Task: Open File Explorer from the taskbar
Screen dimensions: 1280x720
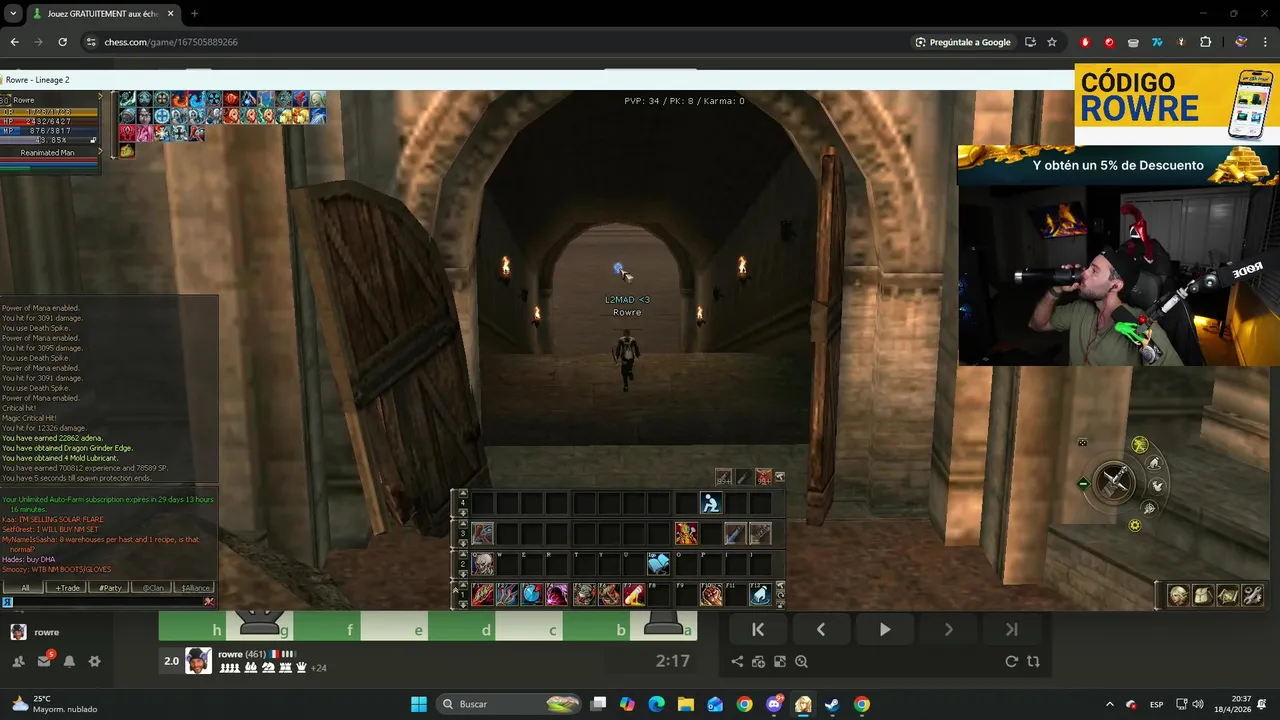Action: [686, 704]
